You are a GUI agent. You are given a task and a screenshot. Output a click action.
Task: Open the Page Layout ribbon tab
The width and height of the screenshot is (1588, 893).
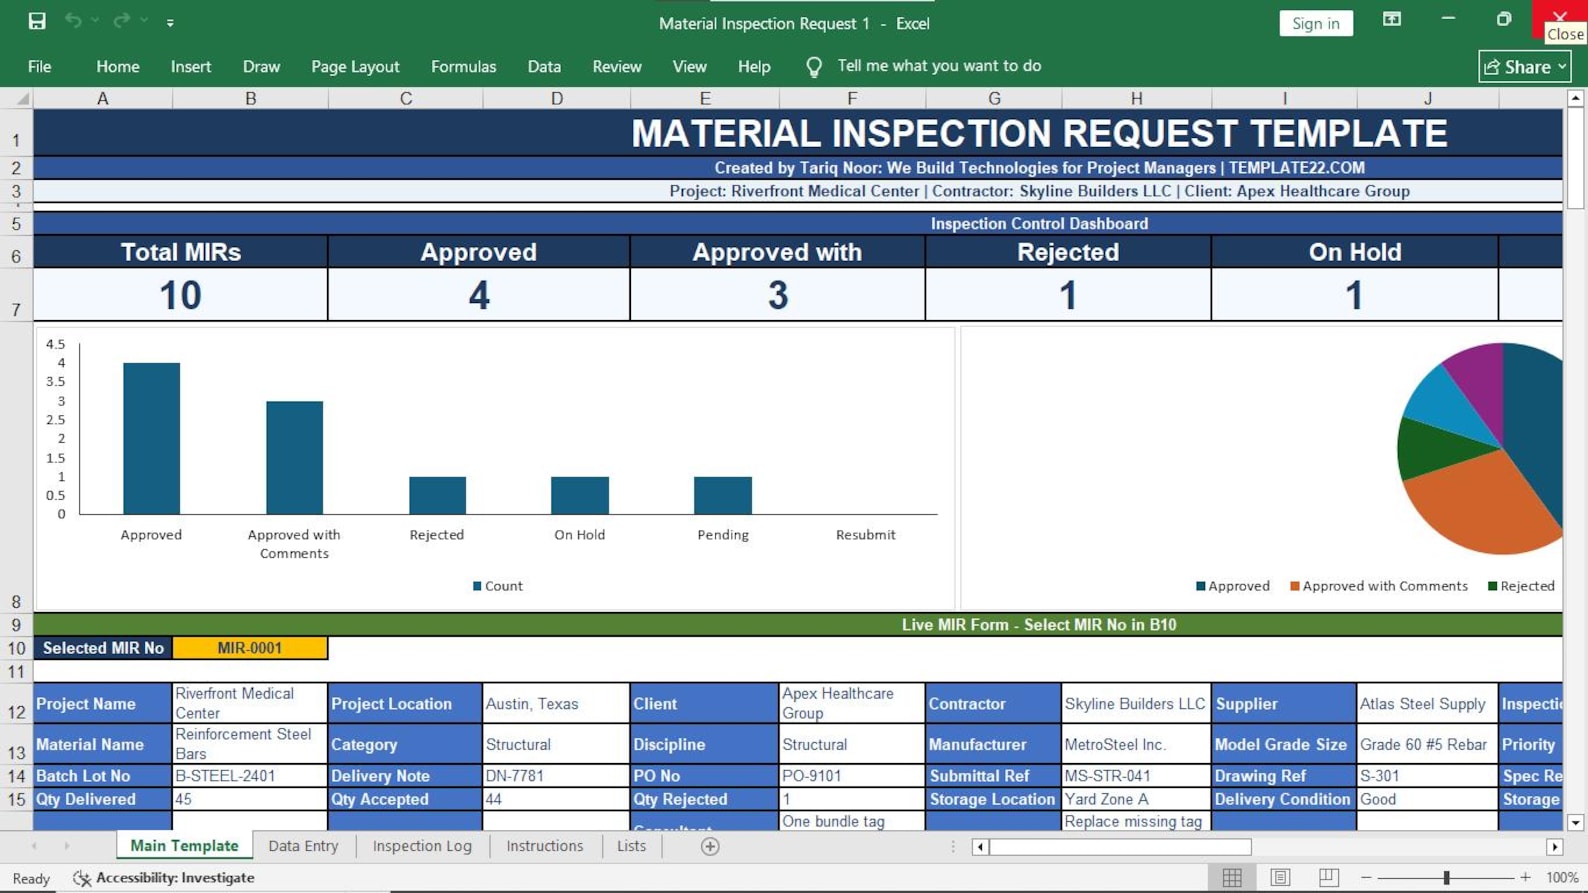pyautogui.click(x=355, y=67)
